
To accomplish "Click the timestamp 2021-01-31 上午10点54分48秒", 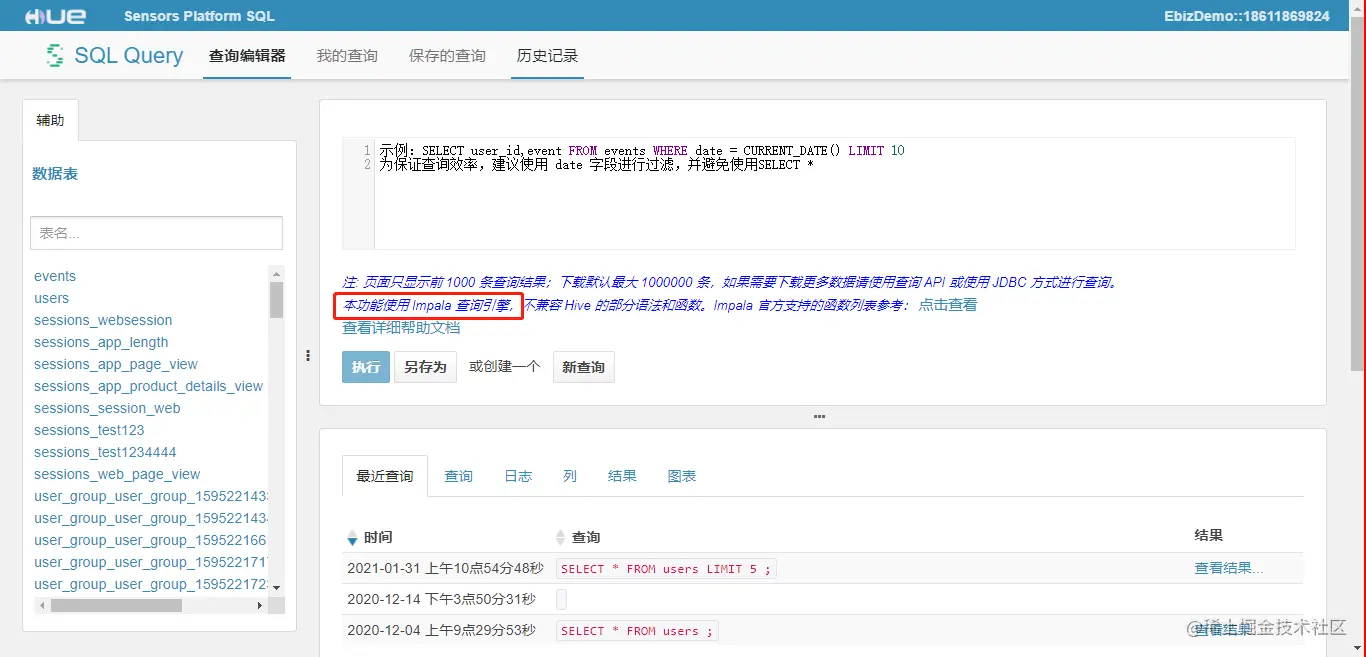I will tap(445, 568).
